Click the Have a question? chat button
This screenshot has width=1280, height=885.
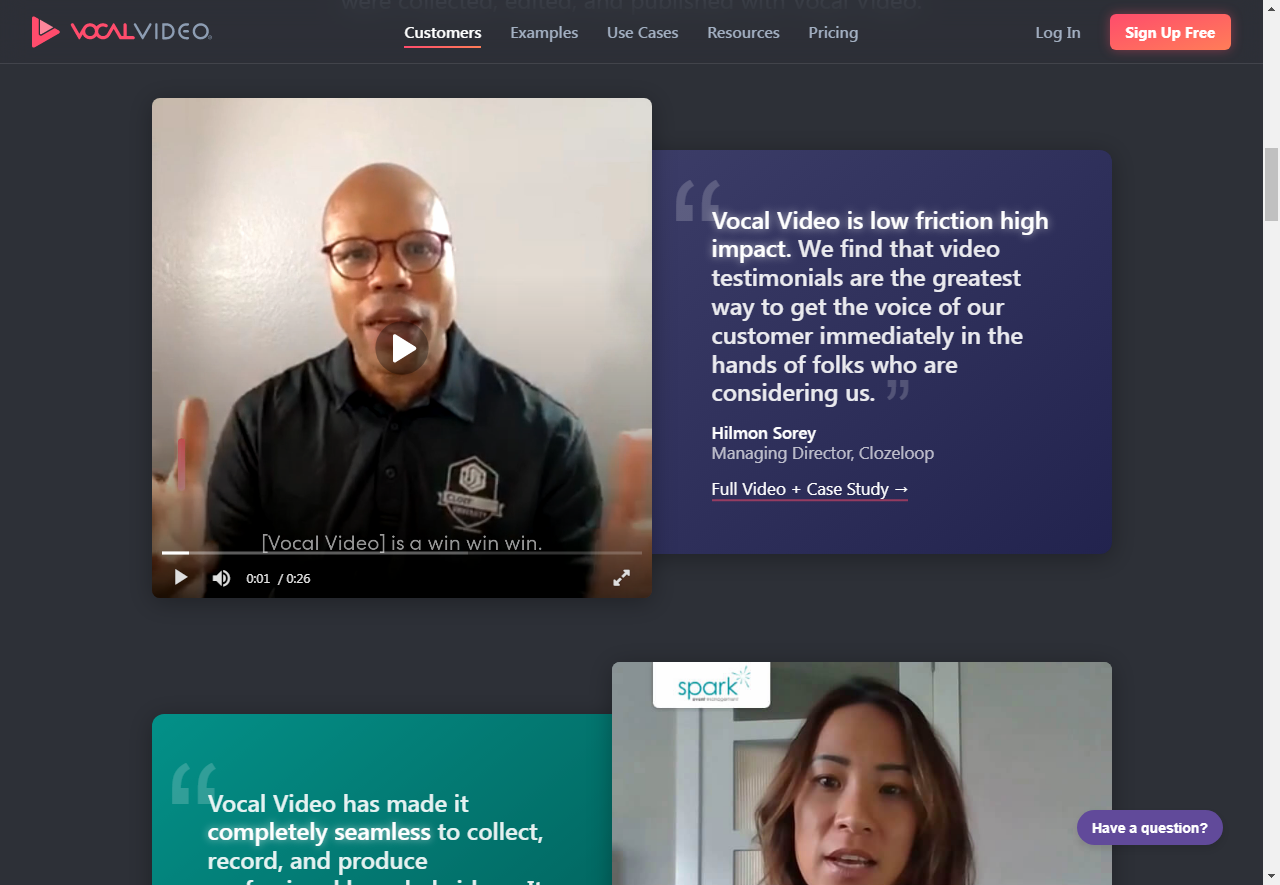[x=1150, y=828]
